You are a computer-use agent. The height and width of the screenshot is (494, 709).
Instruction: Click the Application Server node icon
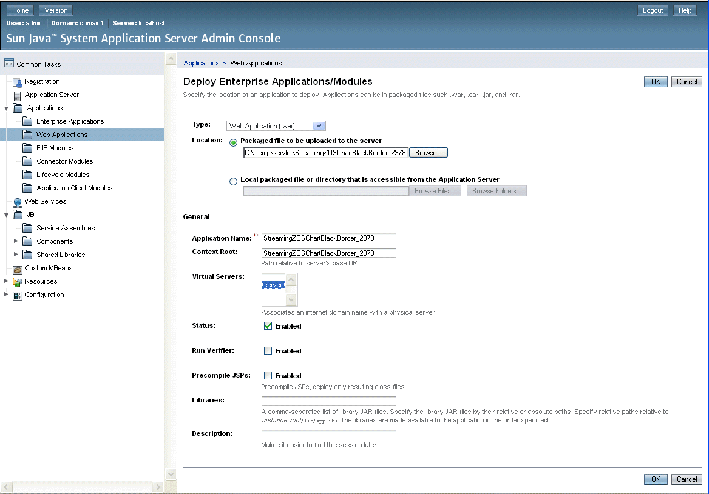(17, 95)
